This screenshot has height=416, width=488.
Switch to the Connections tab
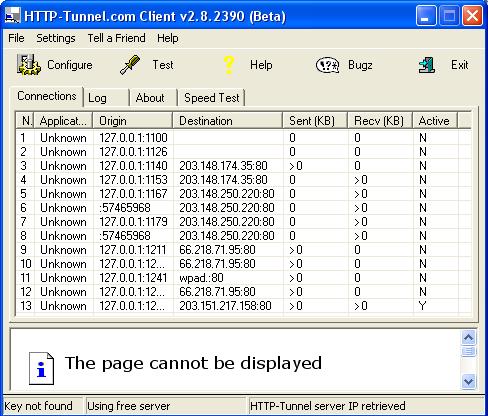coord(47,96)
